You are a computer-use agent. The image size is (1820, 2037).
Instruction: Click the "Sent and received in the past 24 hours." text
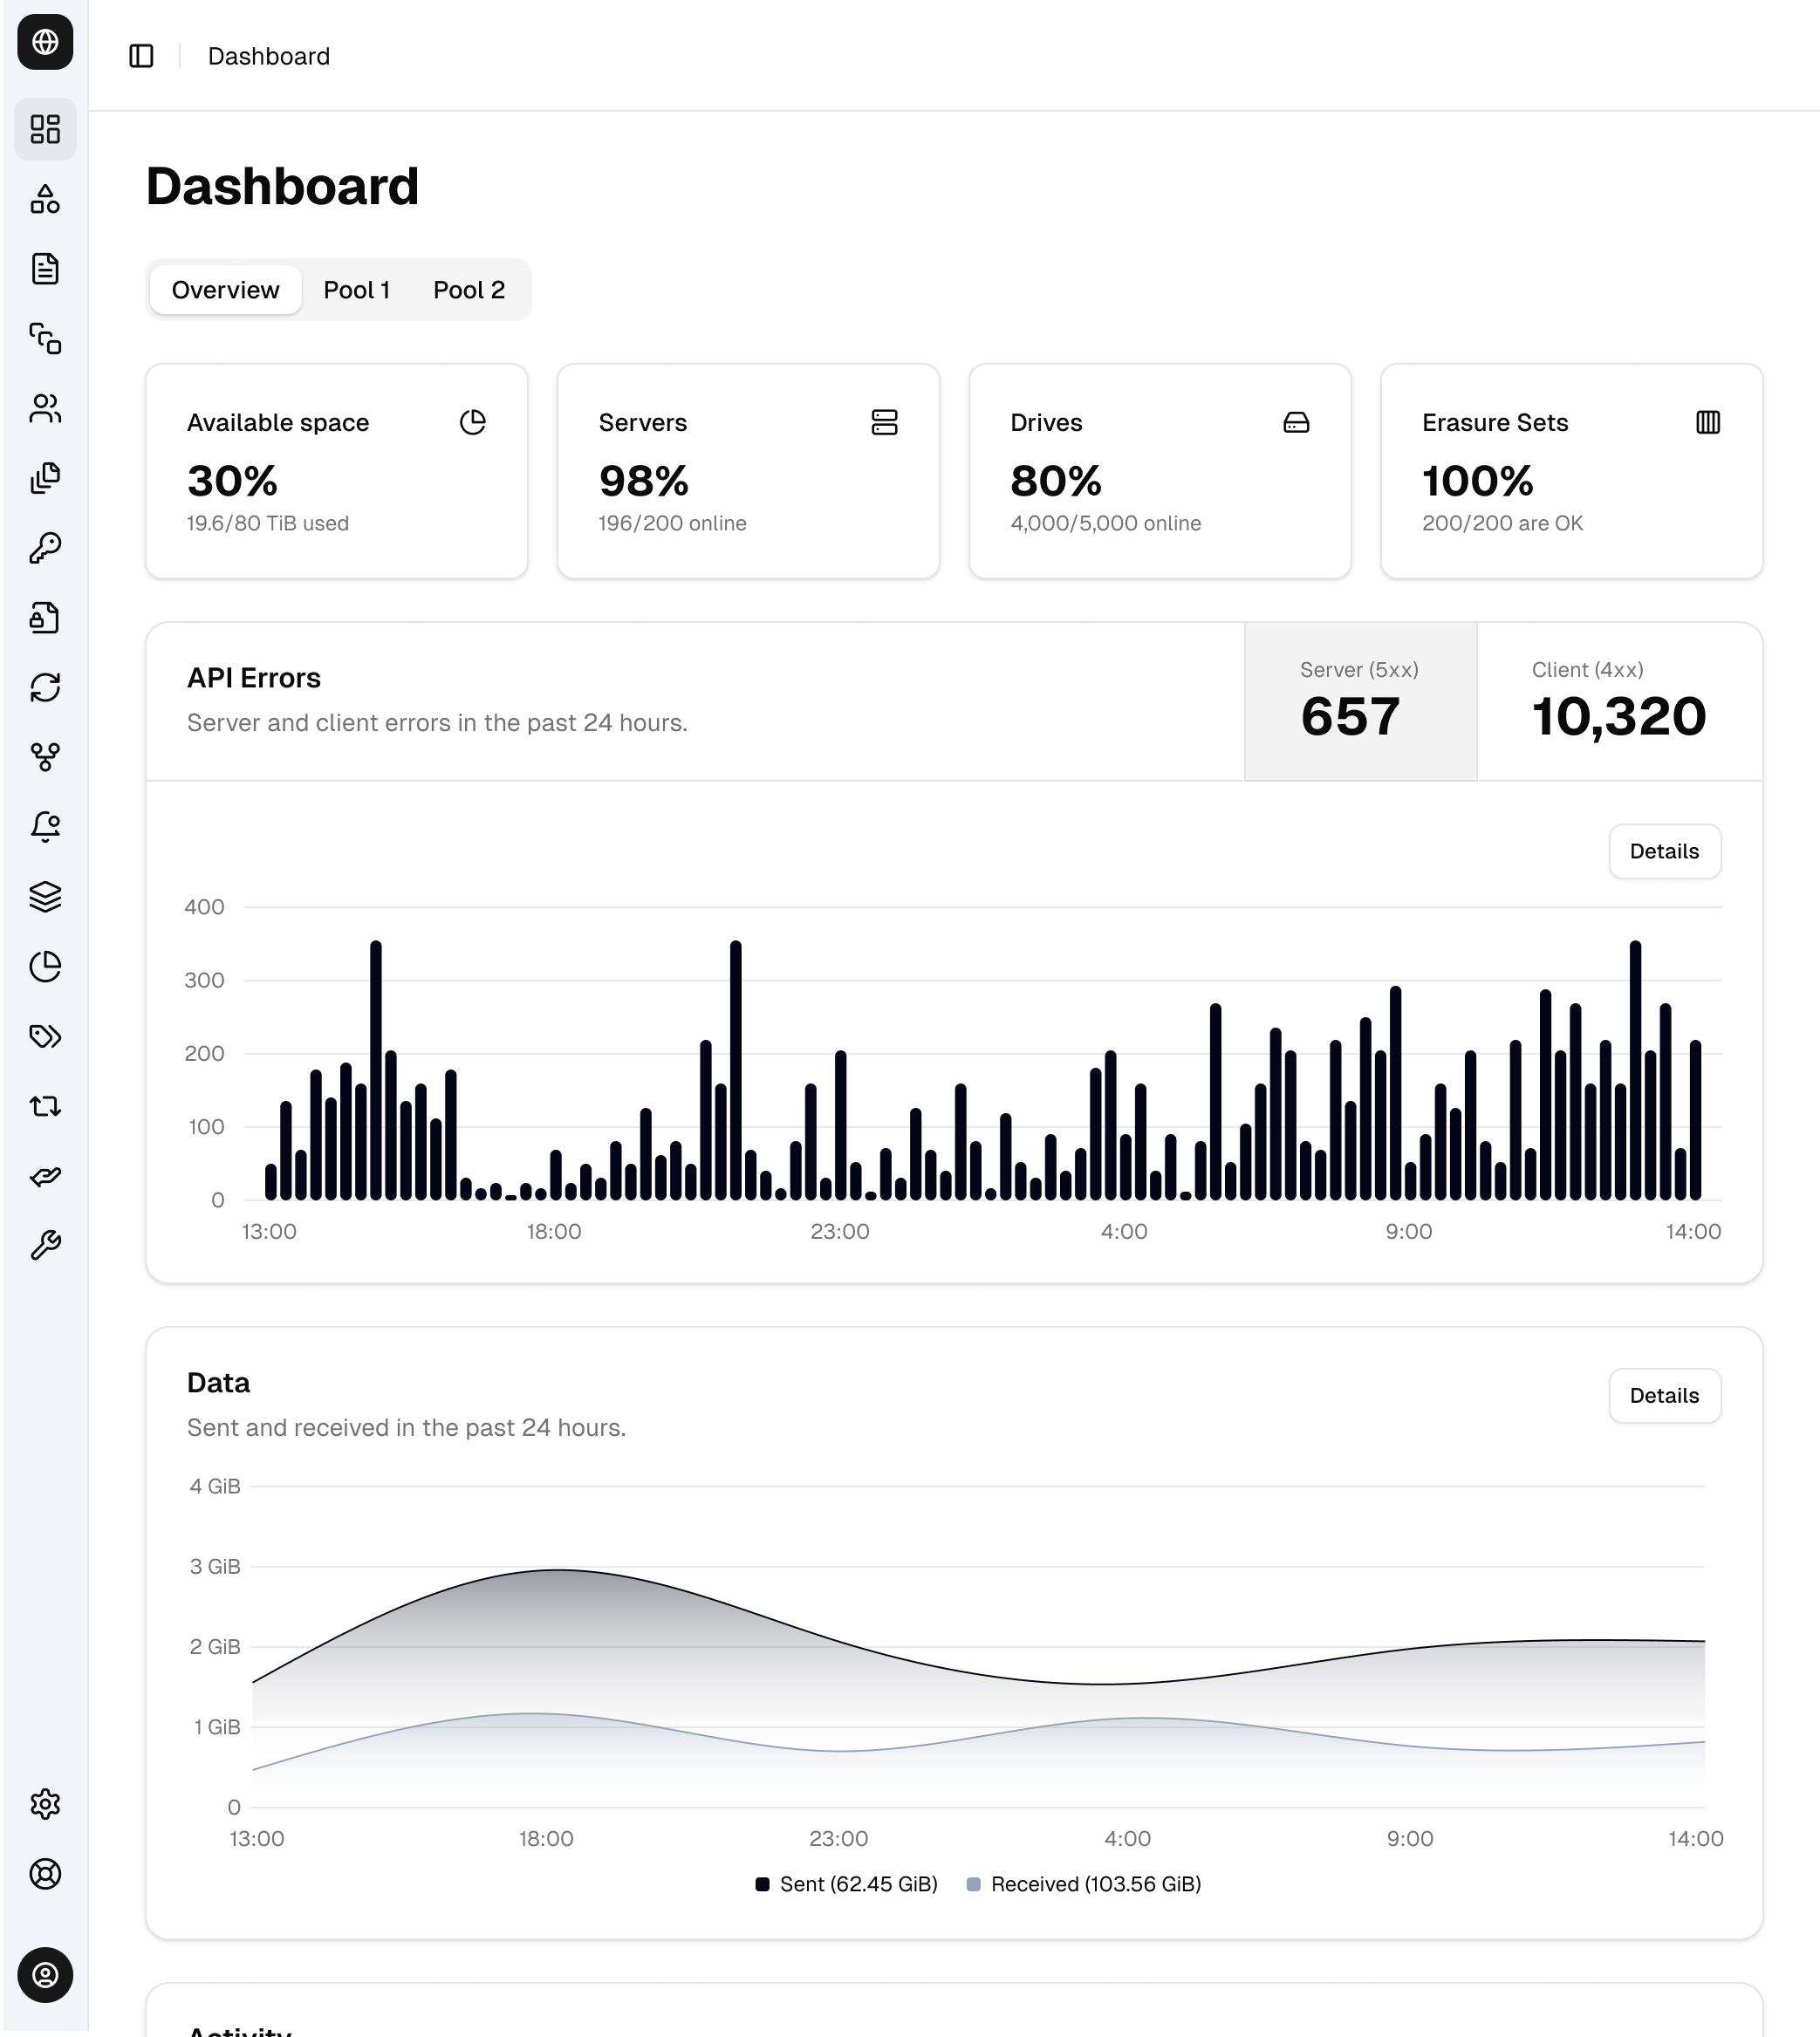406,1428
